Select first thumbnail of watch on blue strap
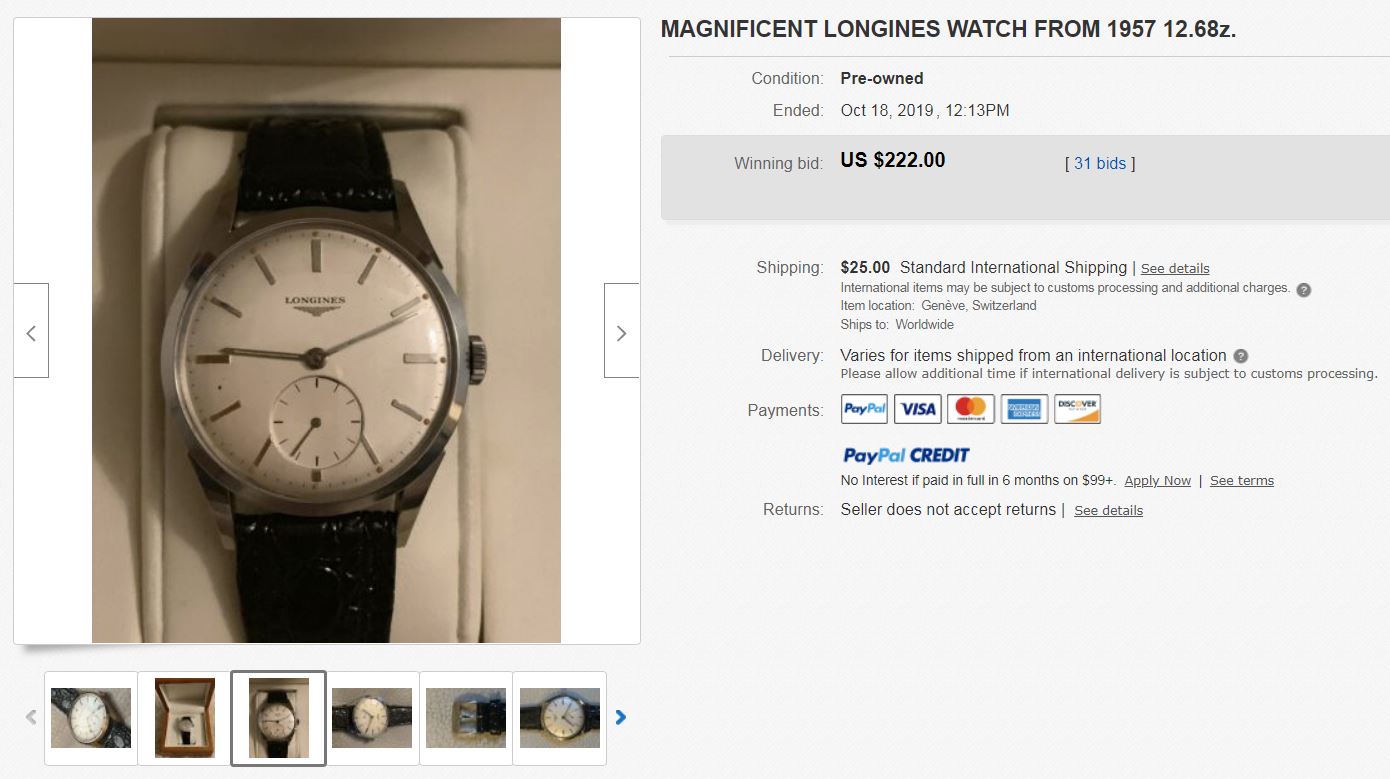This screenshot has width=1390, height=779. (91, 718)
